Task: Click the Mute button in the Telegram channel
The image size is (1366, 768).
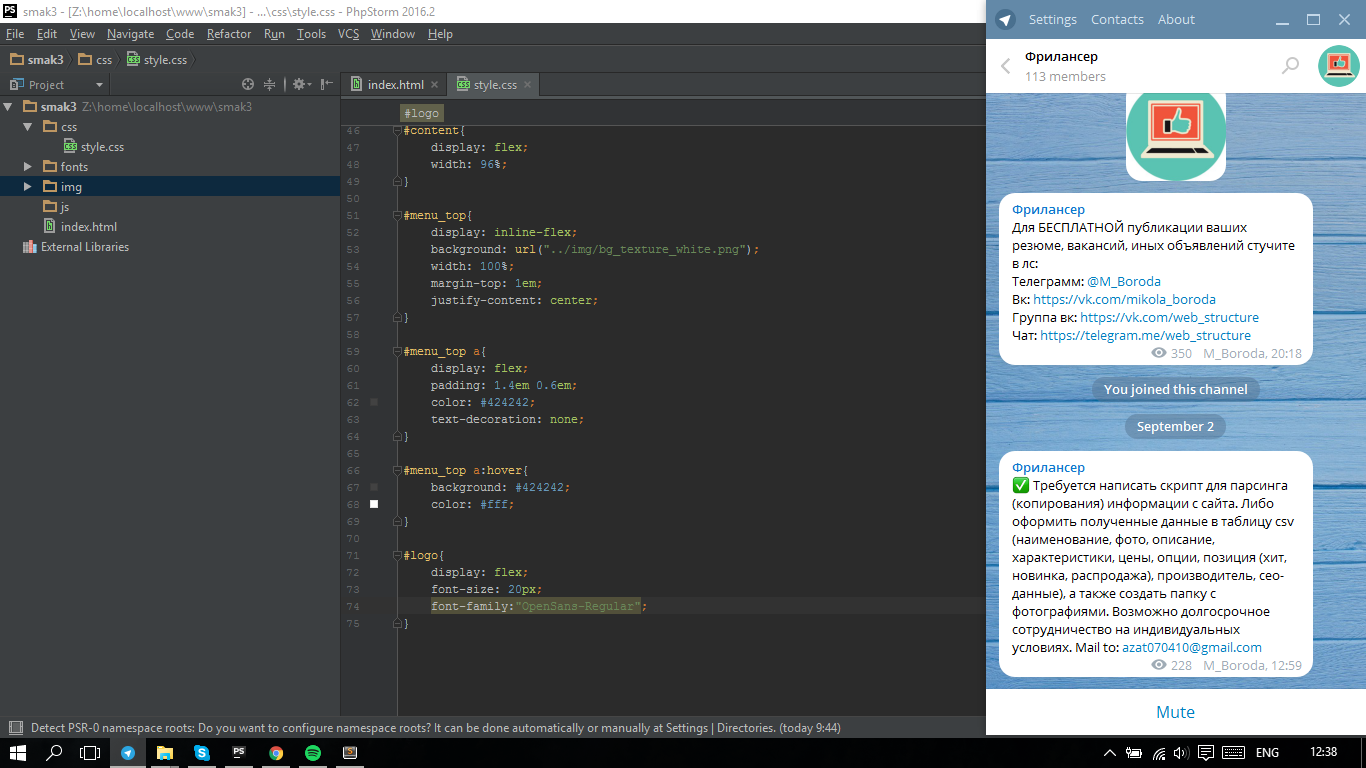Action: click(1175, 712)
